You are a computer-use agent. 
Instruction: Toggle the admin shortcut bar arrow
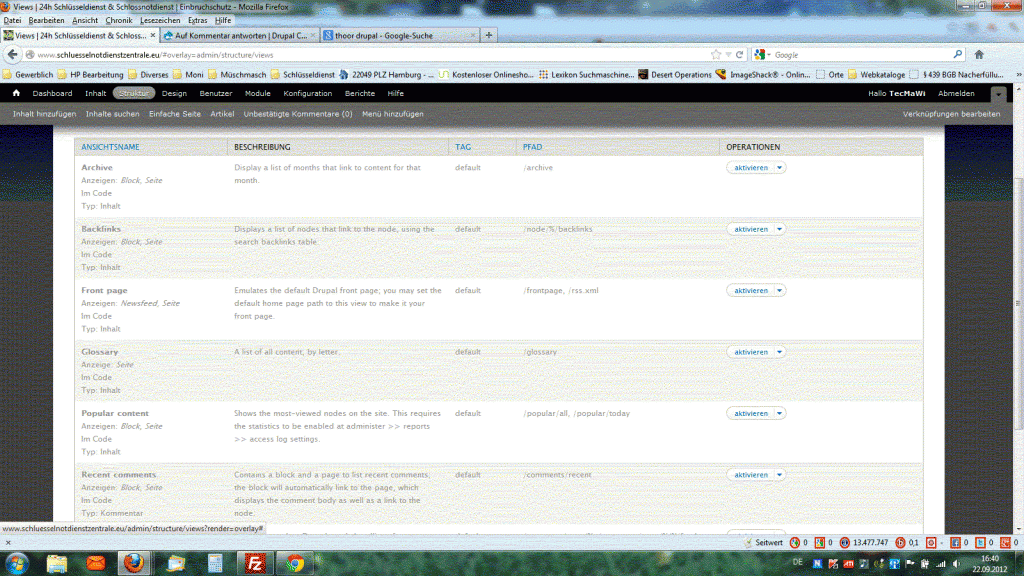998,94
